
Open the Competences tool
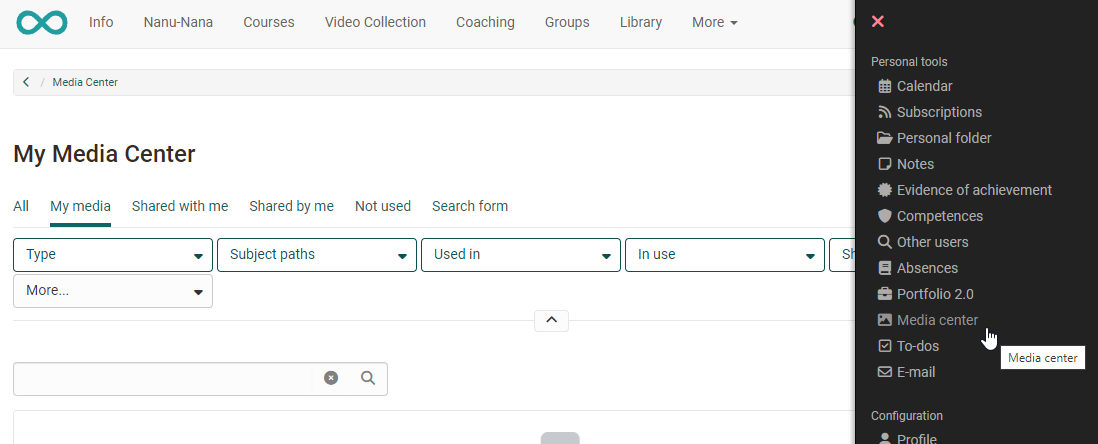pos(939,216)
